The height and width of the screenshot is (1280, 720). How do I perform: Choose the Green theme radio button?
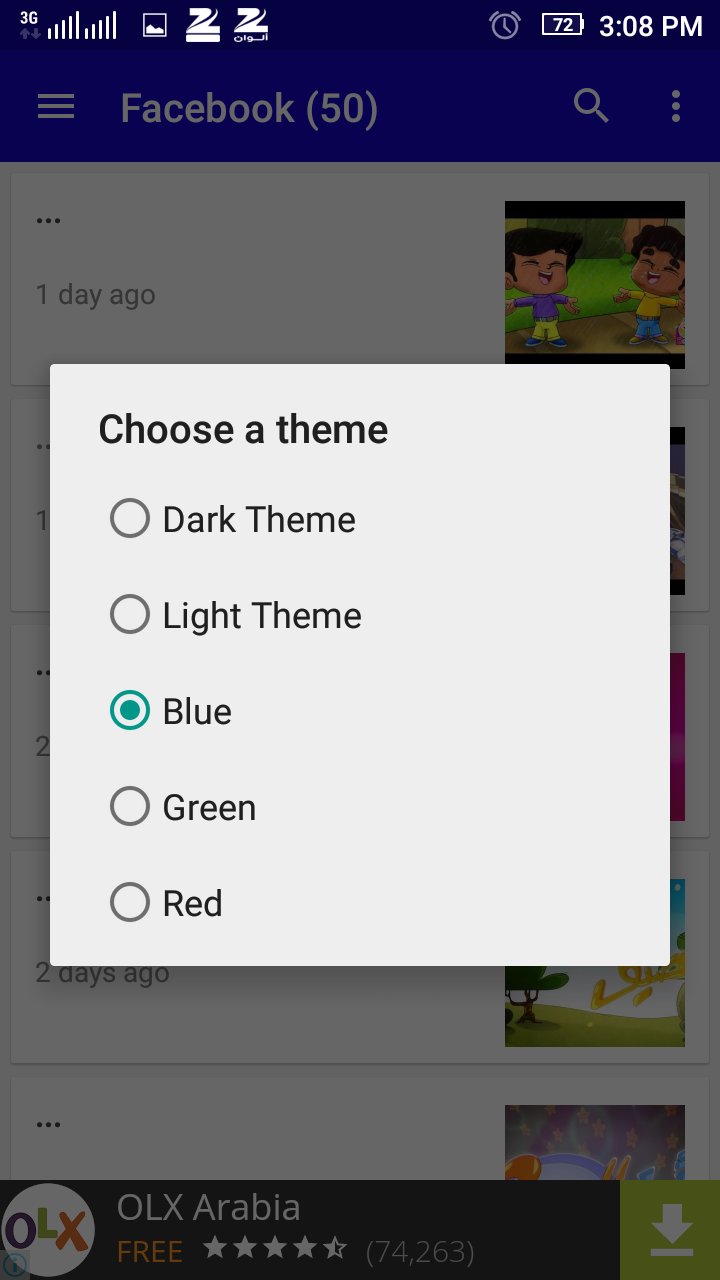point(130,807)
